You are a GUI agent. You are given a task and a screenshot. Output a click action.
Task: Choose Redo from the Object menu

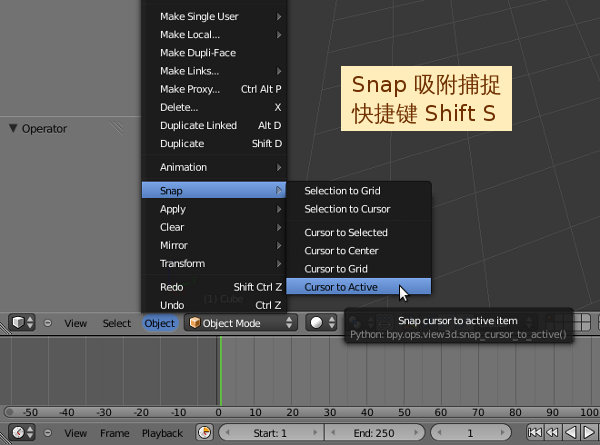[214, 287]
